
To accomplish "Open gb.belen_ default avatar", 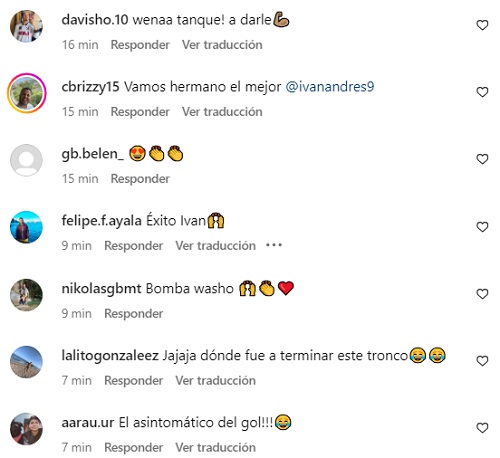I will (26, 160).
